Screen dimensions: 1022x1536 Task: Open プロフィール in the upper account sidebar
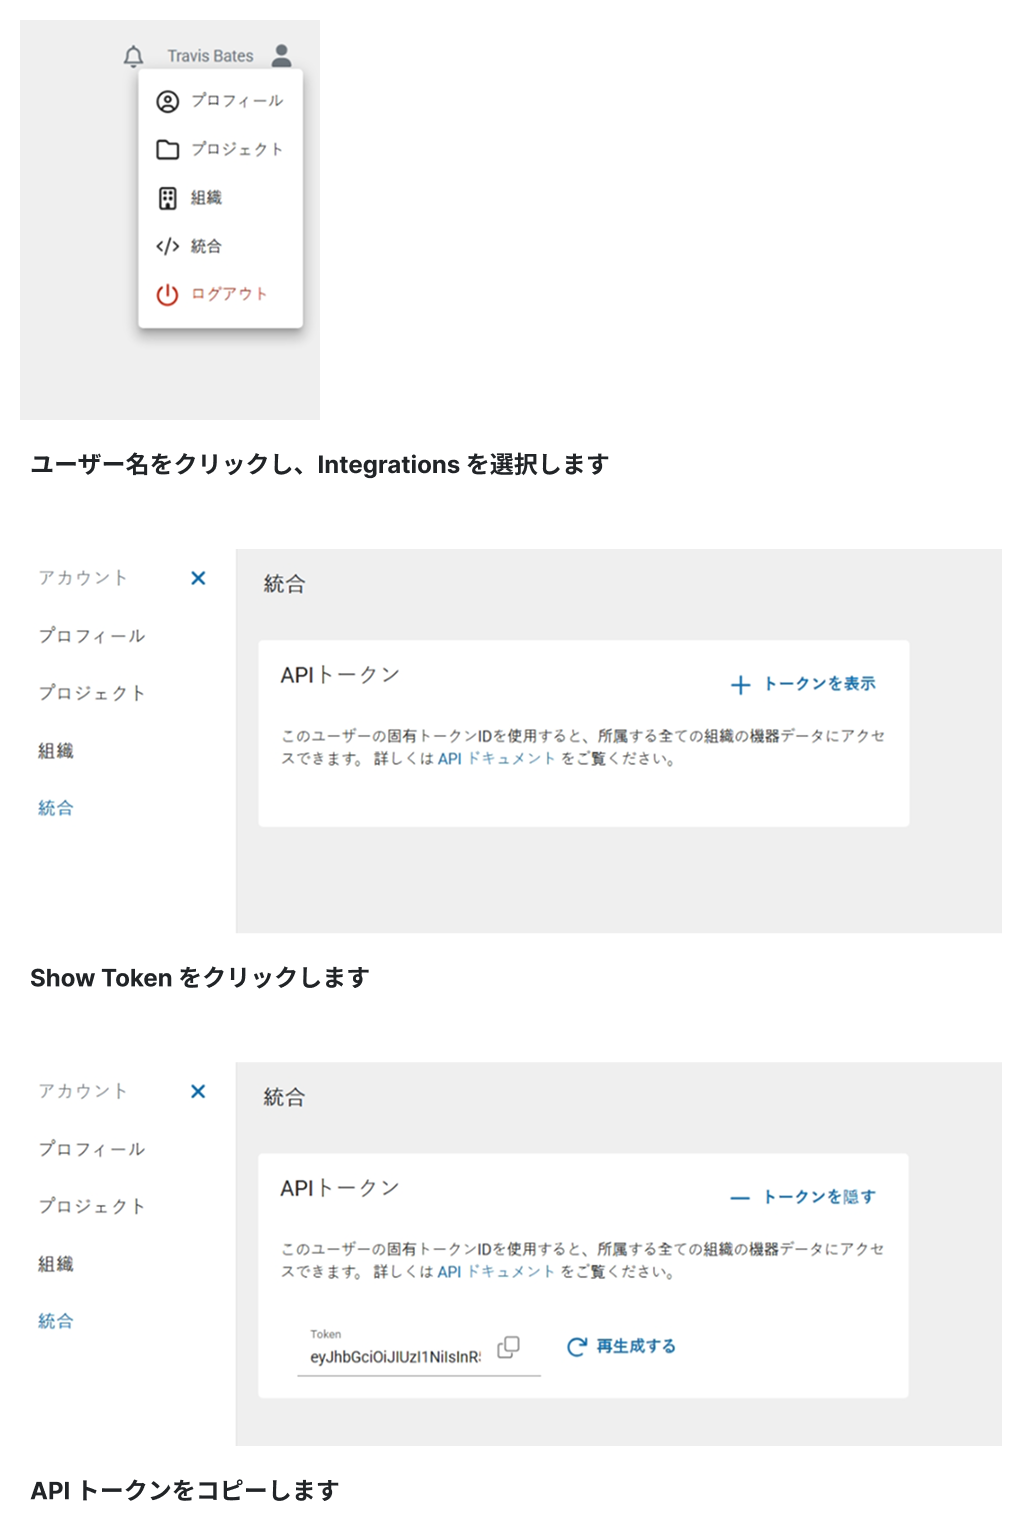point(92,636)
